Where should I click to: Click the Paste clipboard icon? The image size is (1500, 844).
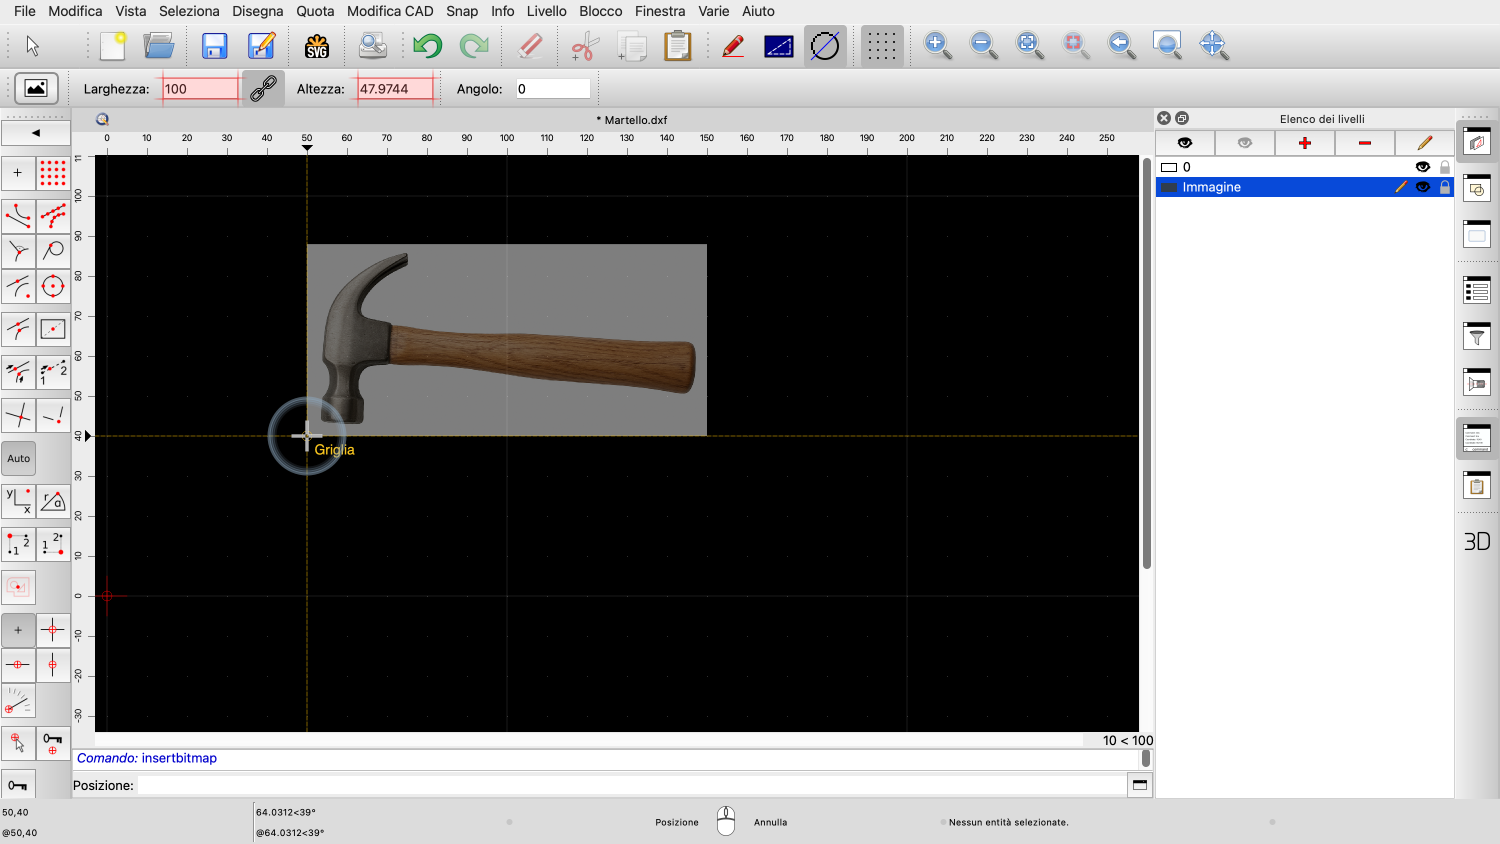(678, 46)
